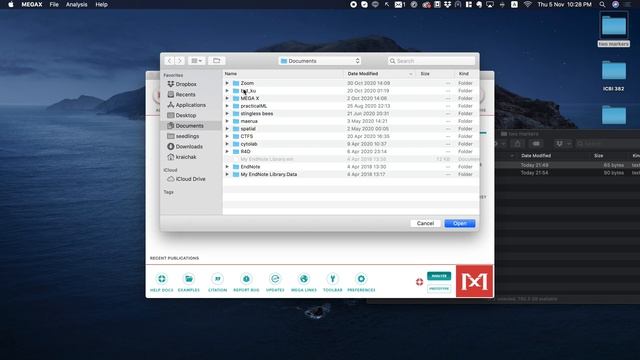Expand the cytolab folder
The height and width of the screenshot is (360, 640).
(x=227, y=144)
